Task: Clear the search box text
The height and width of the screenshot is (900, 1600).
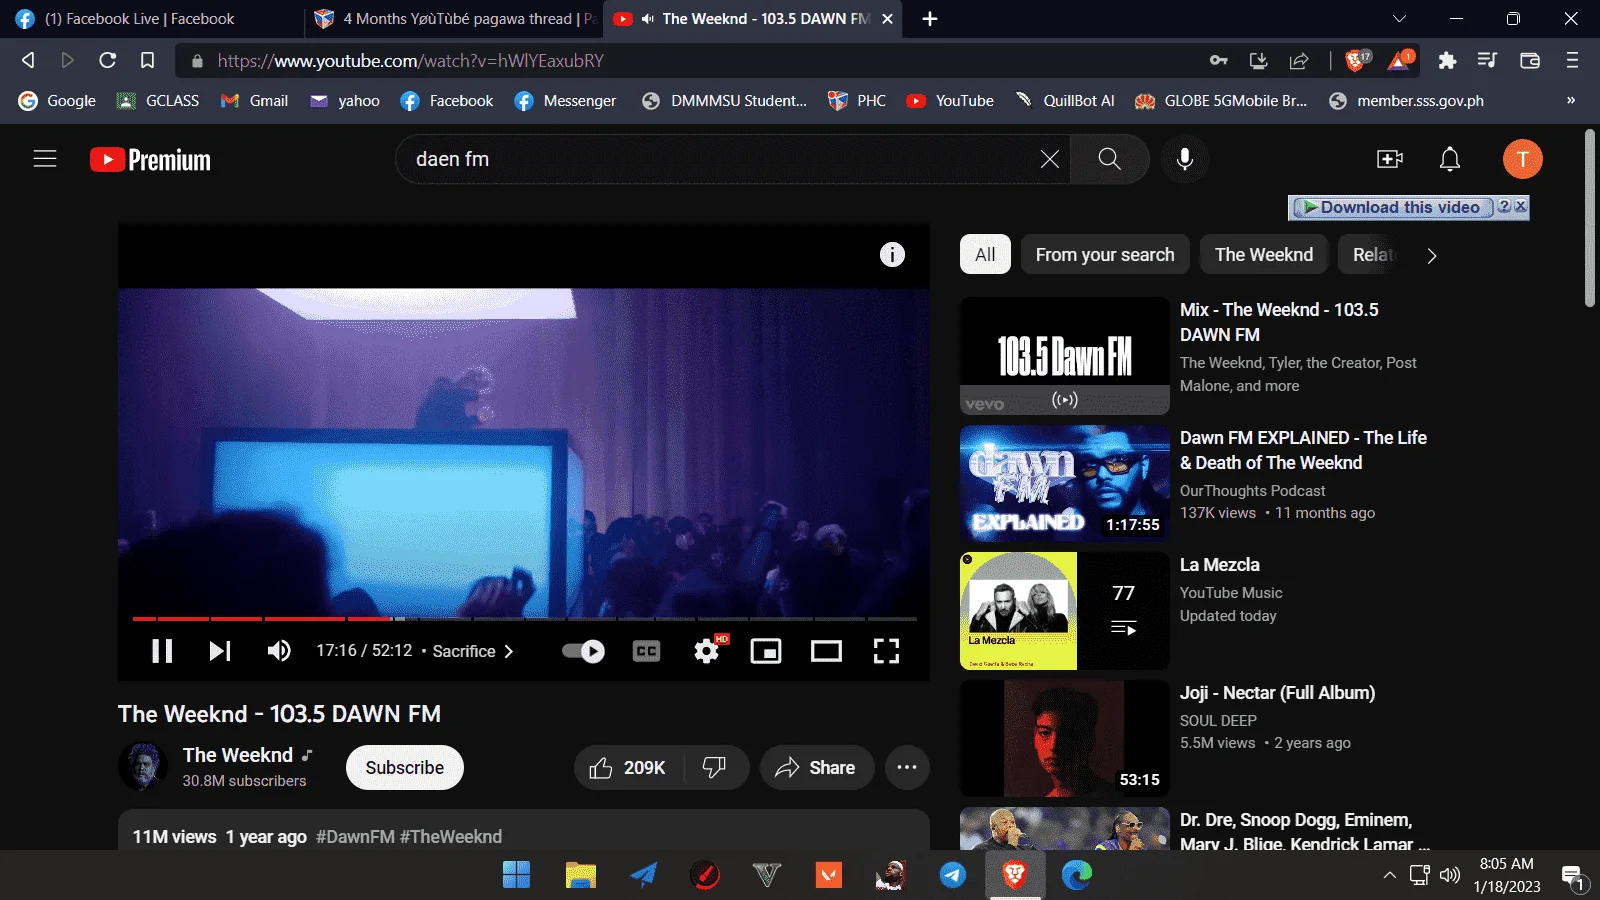Action: pyautogui.click(x=1049, y=159)
